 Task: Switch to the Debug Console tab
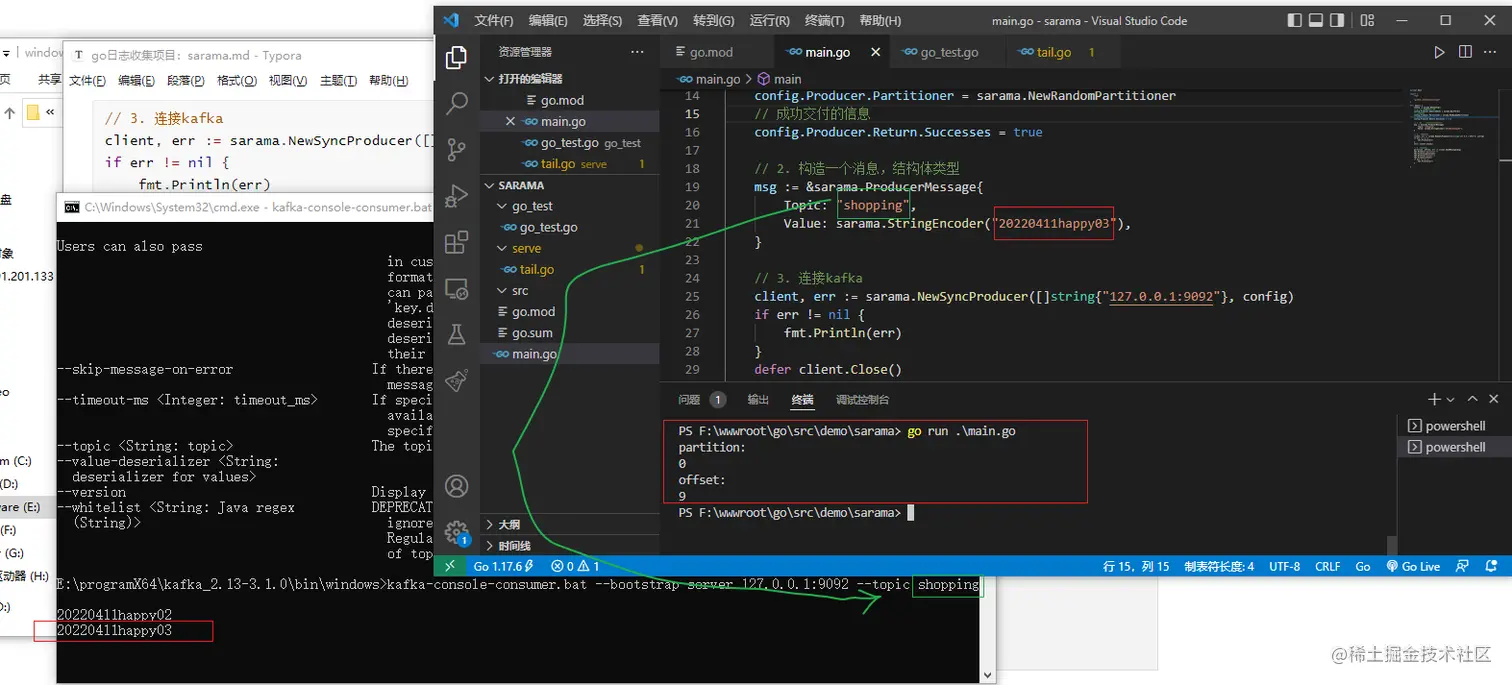pos(862,399)
